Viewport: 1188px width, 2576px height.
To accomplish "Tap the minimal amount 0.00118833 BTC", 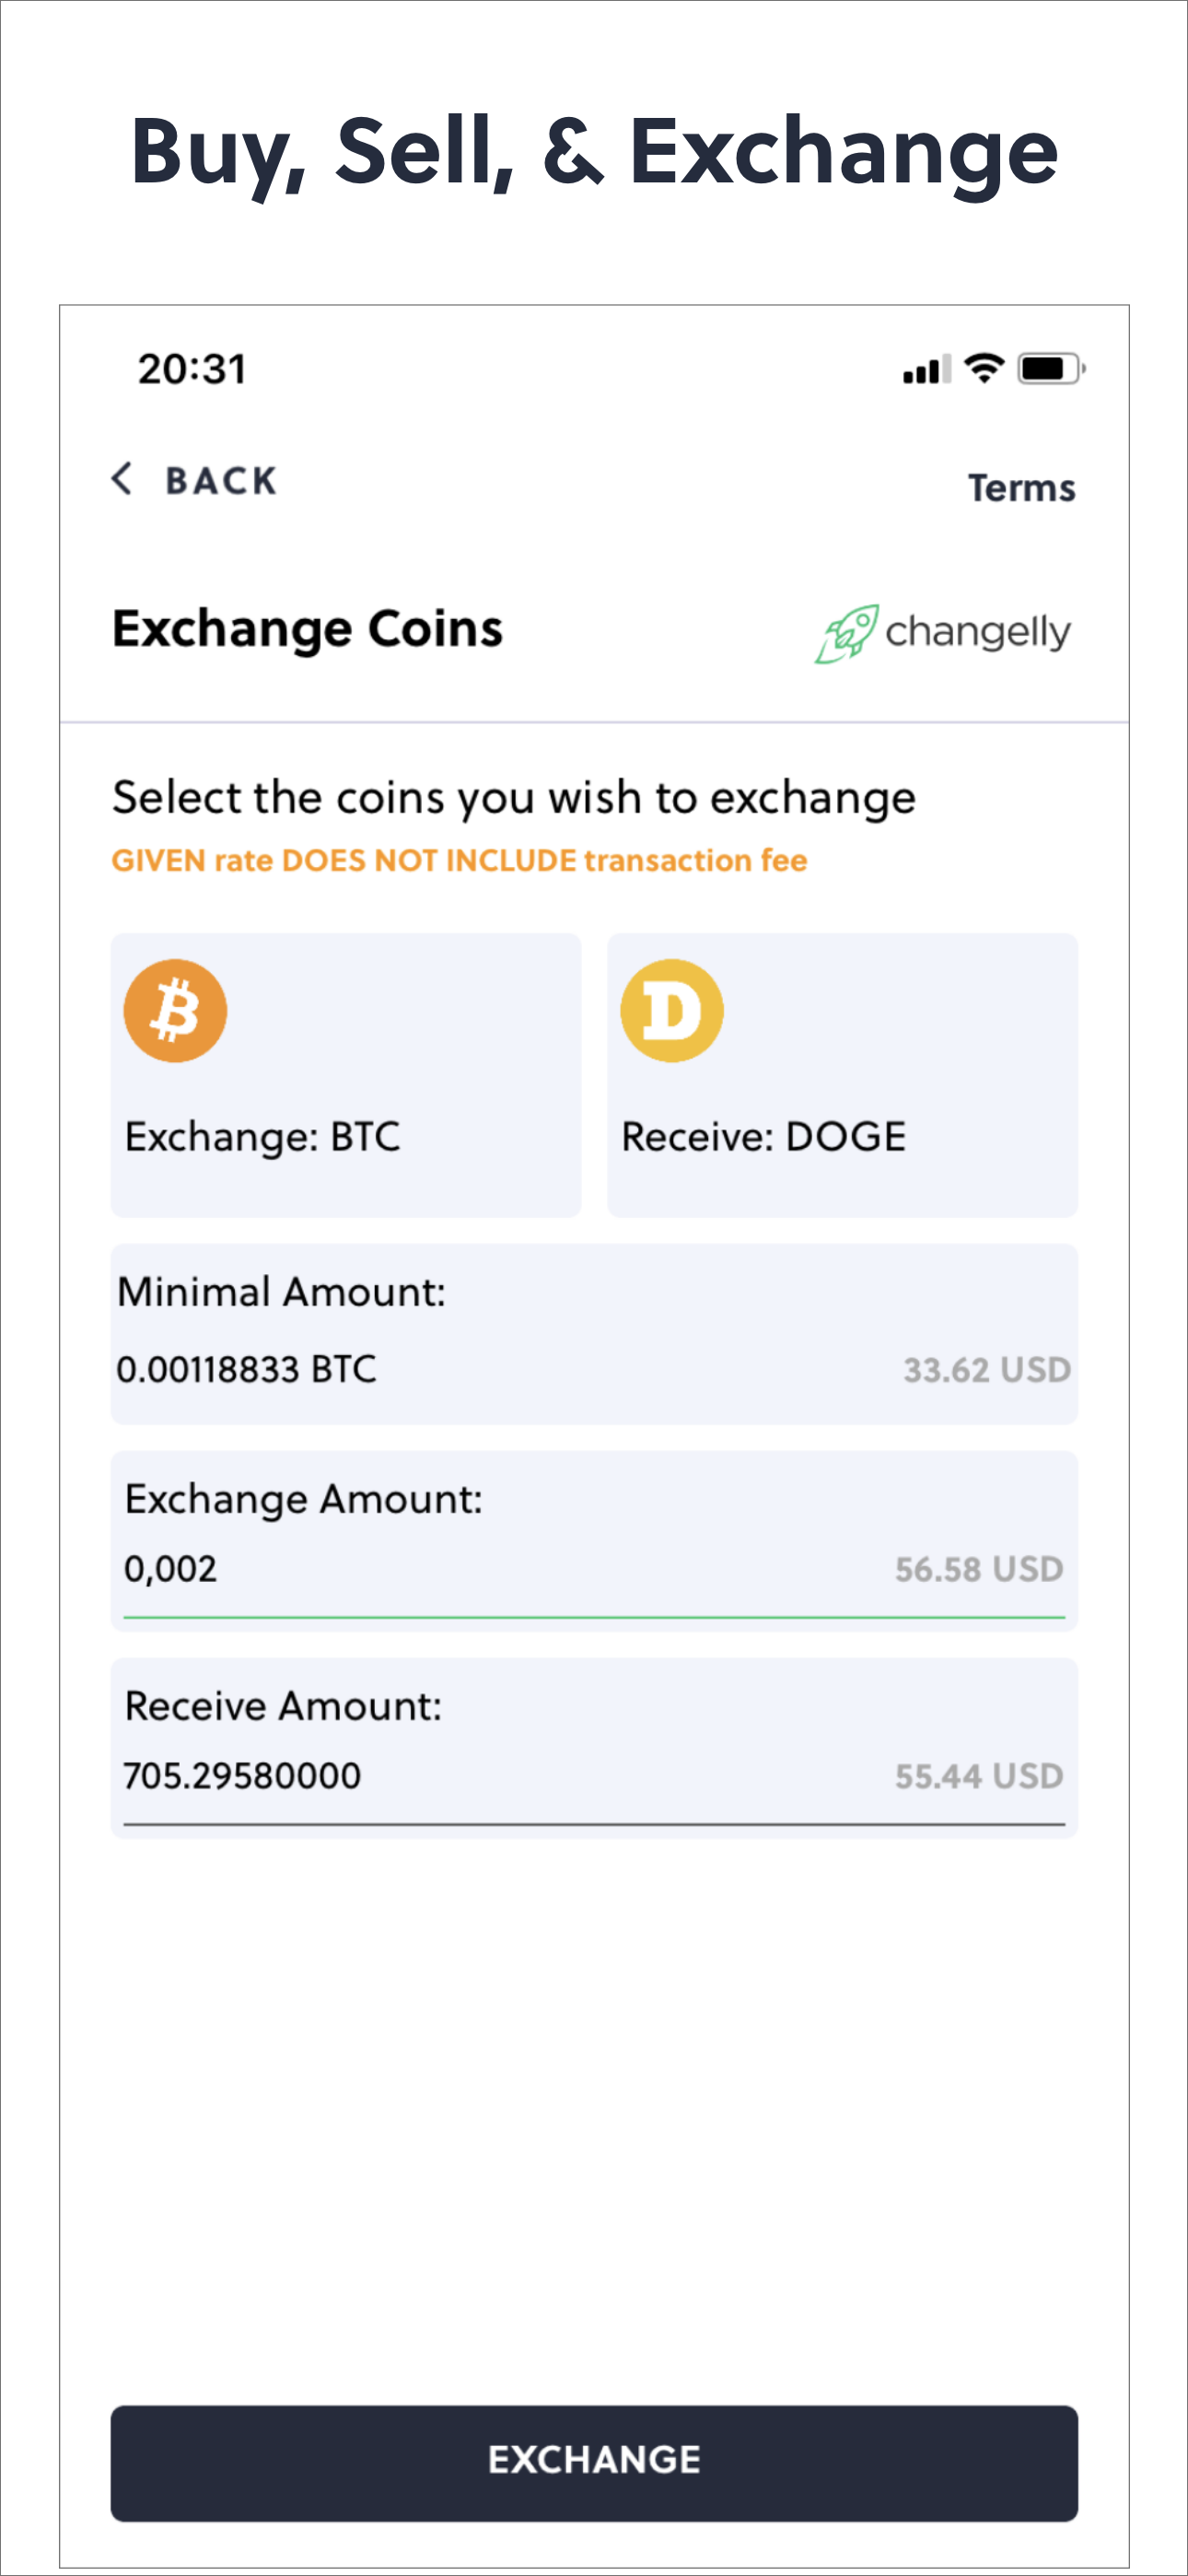I will coord(246,1369).
